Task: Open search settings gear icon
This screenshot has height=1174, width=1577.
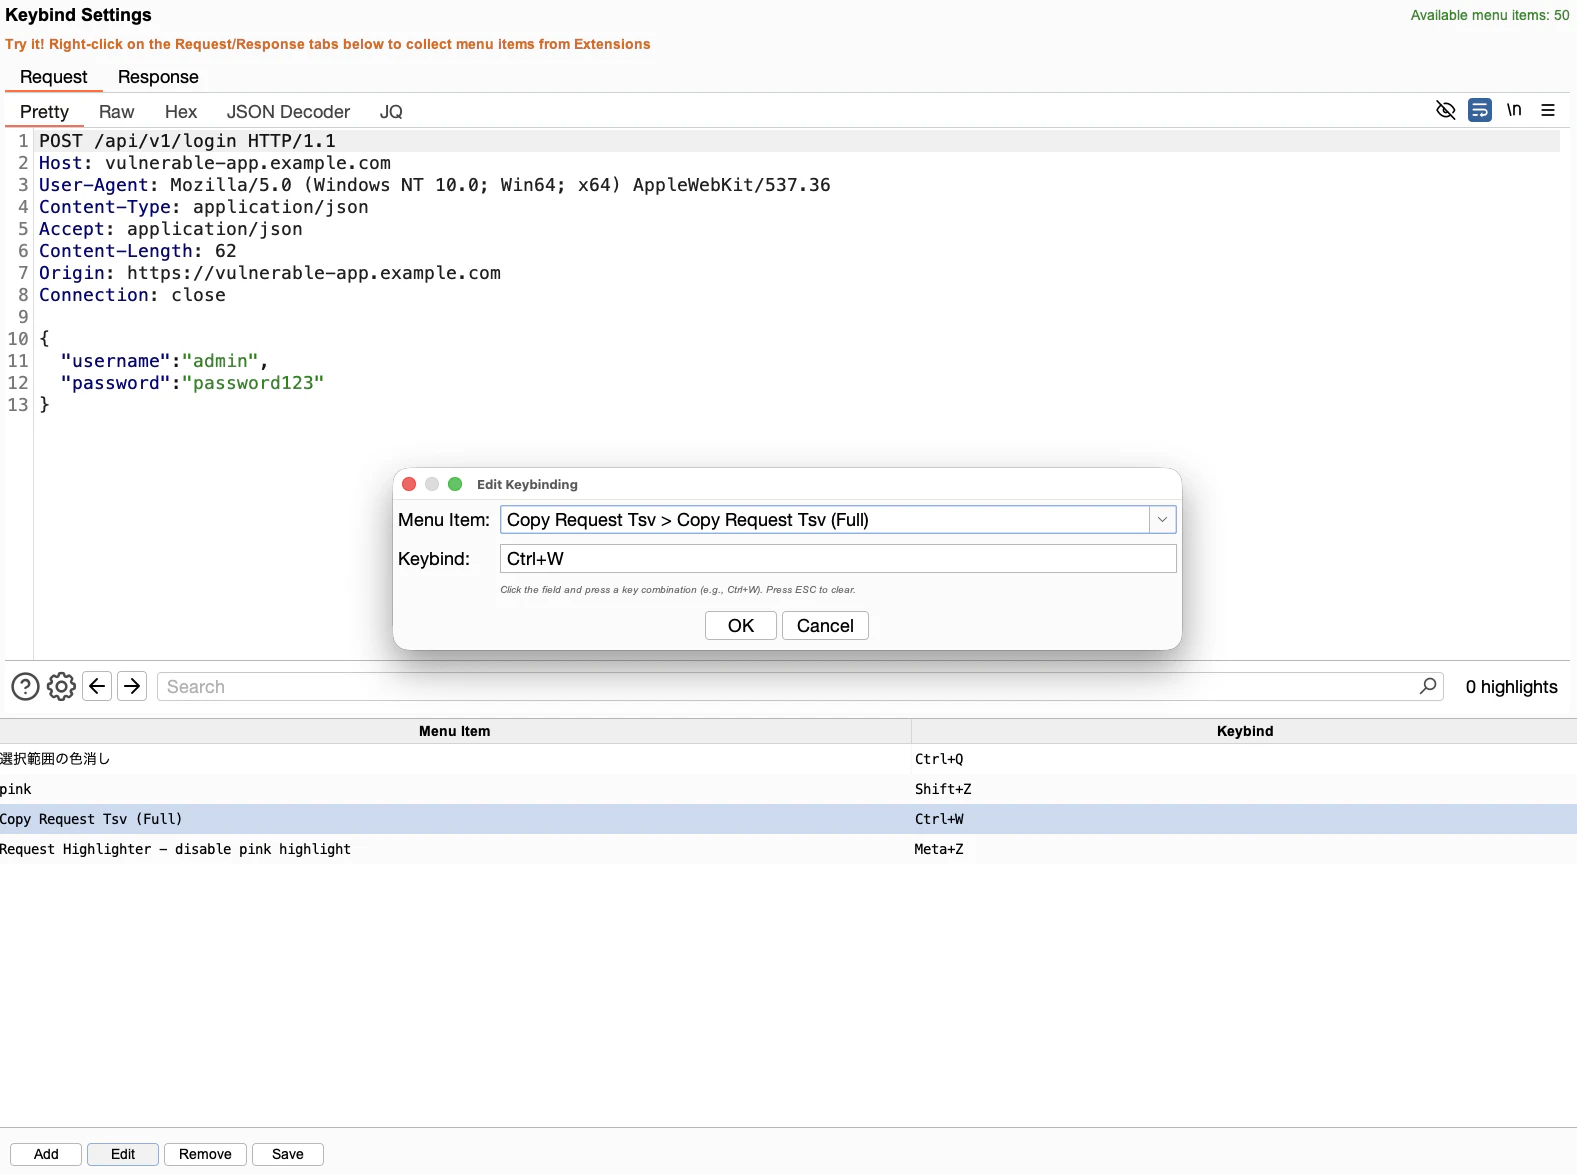Action: click(61, 686)
